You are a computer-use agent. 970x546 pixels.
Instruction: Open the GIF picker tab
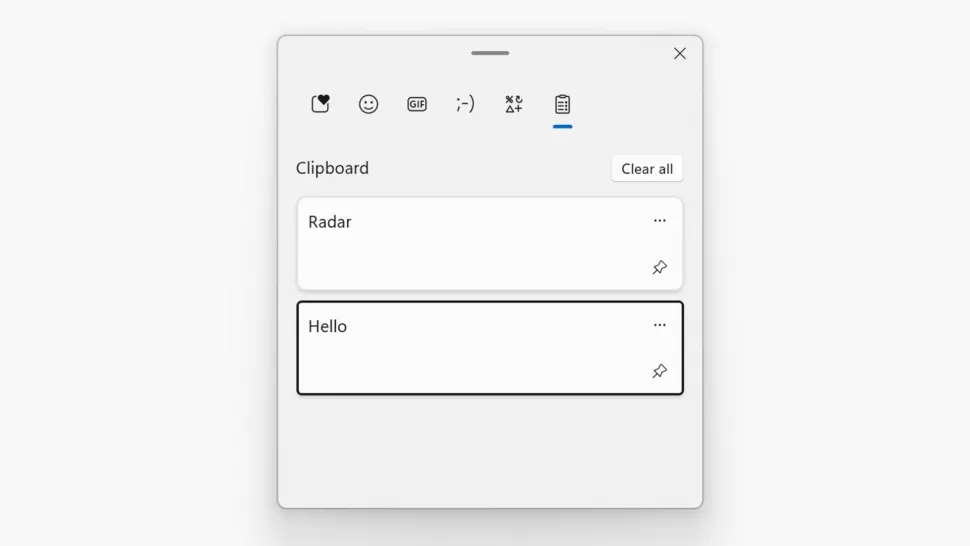tap(417, 104)
